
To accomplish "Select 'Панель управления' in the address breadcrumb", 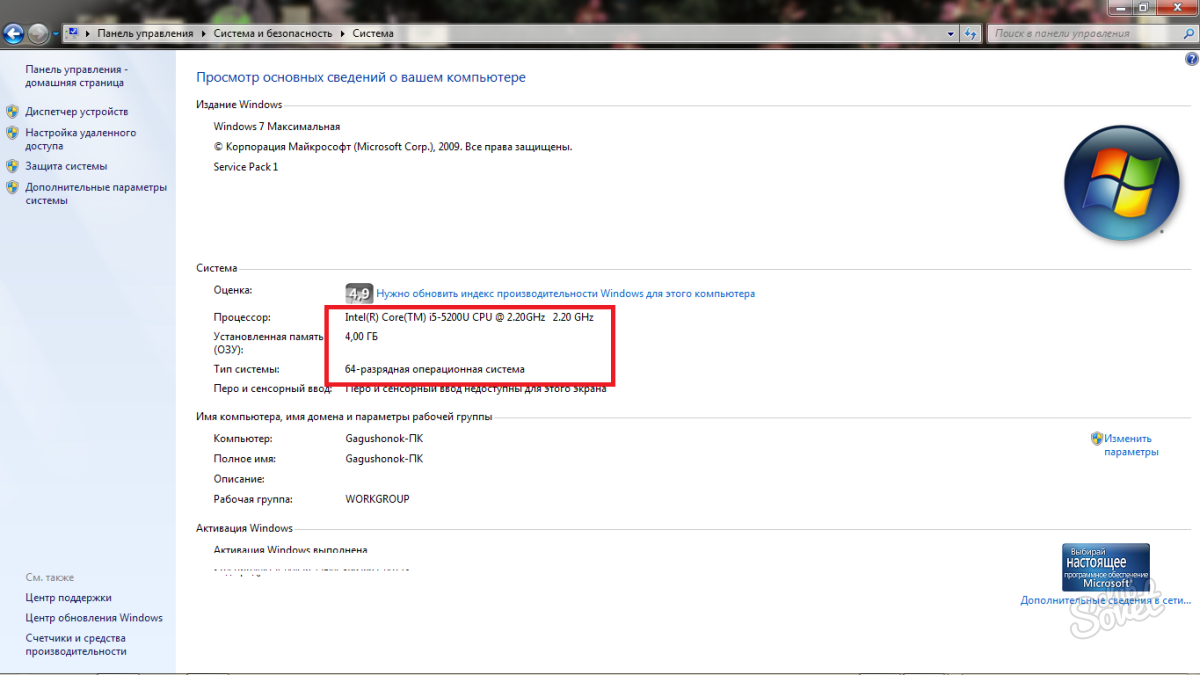I will click(x=145, y=33).
